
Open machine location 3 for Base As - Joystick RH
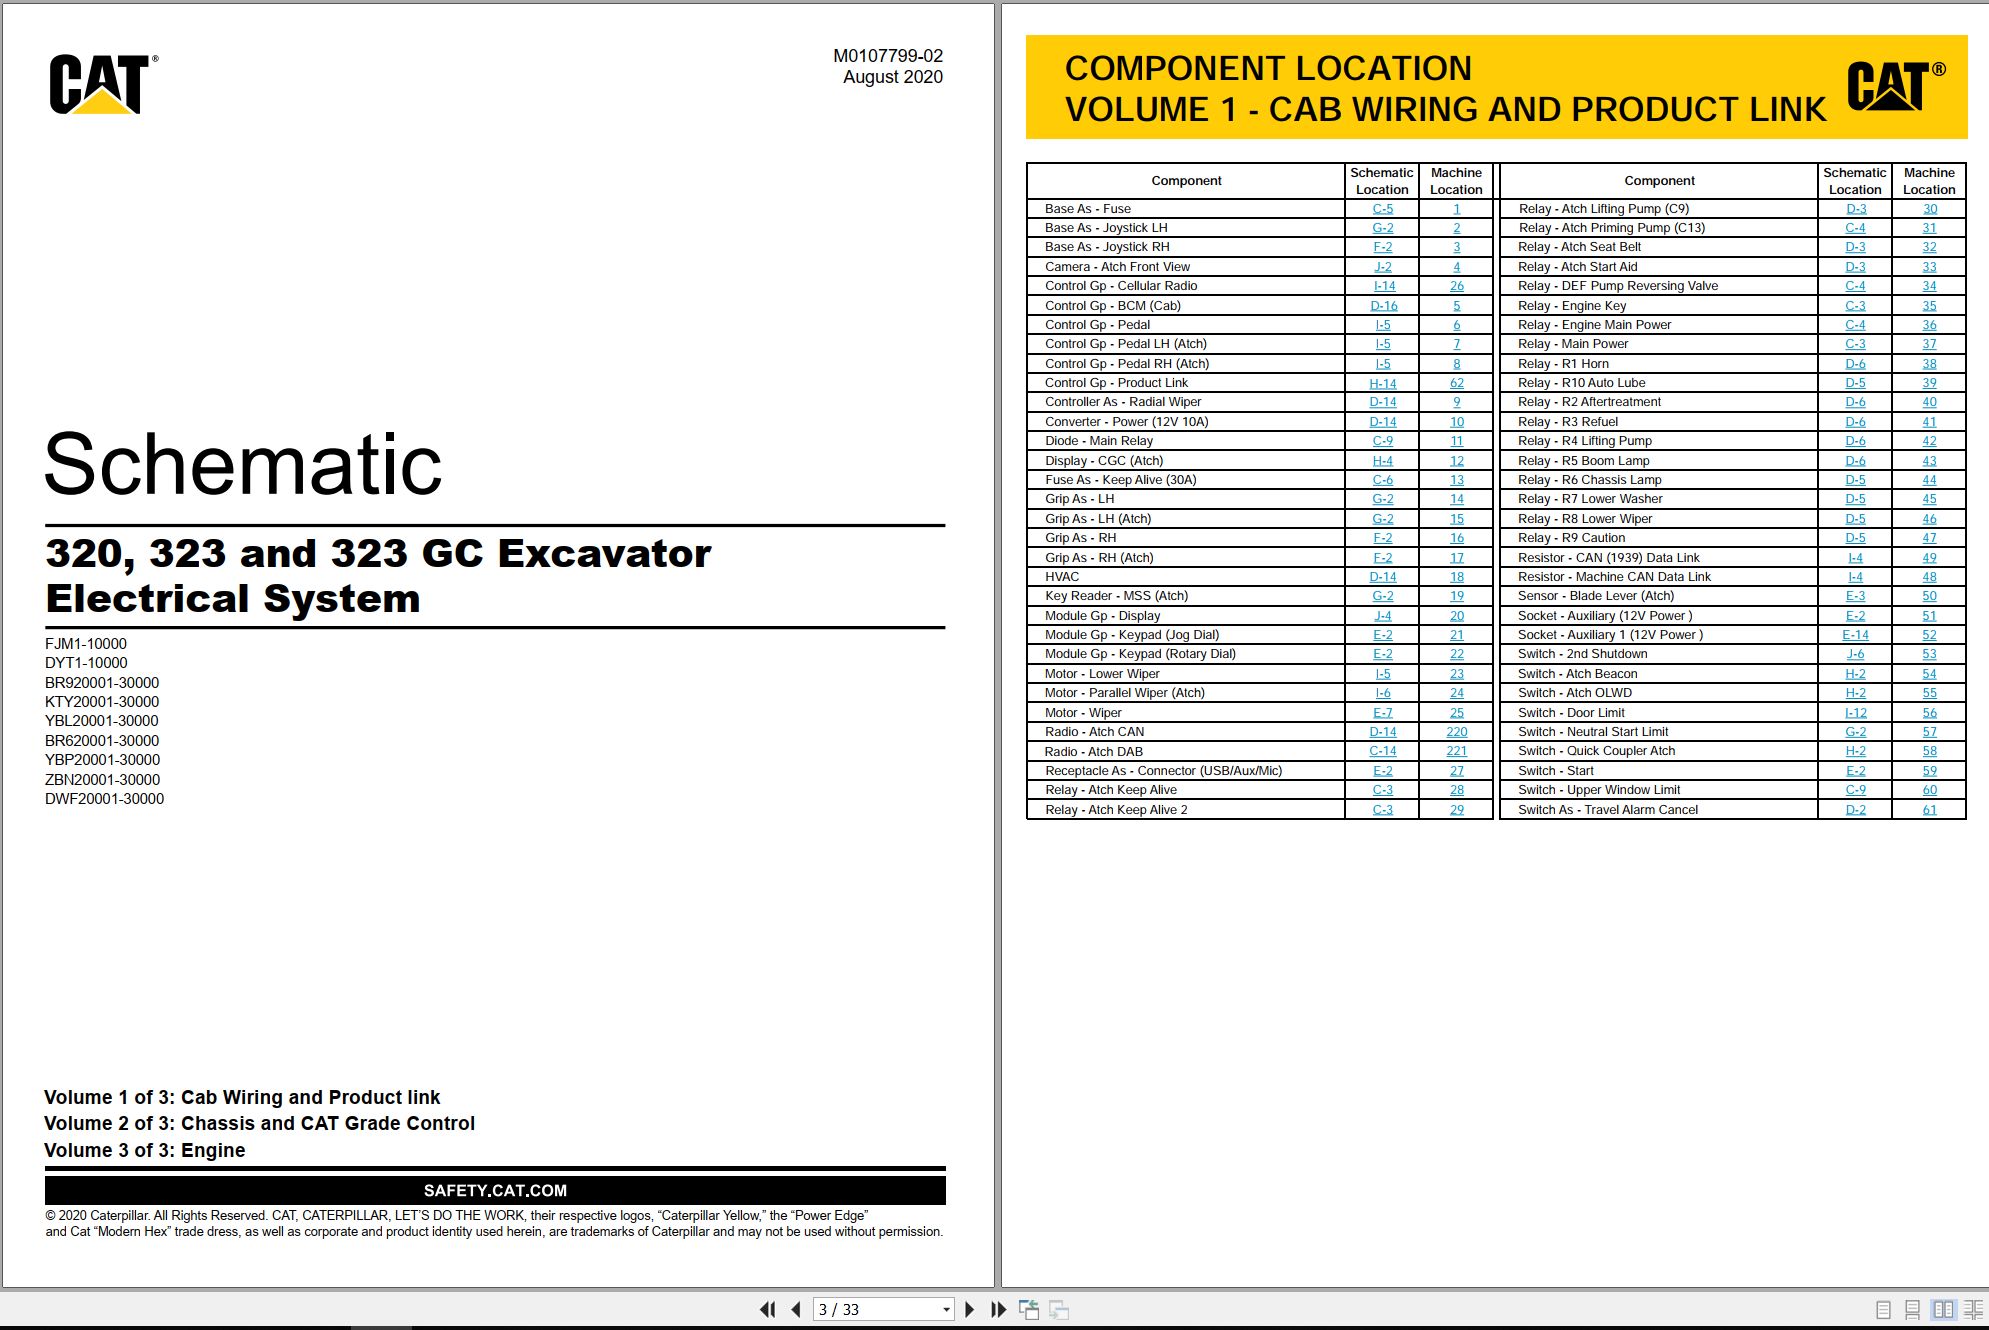1456,247
